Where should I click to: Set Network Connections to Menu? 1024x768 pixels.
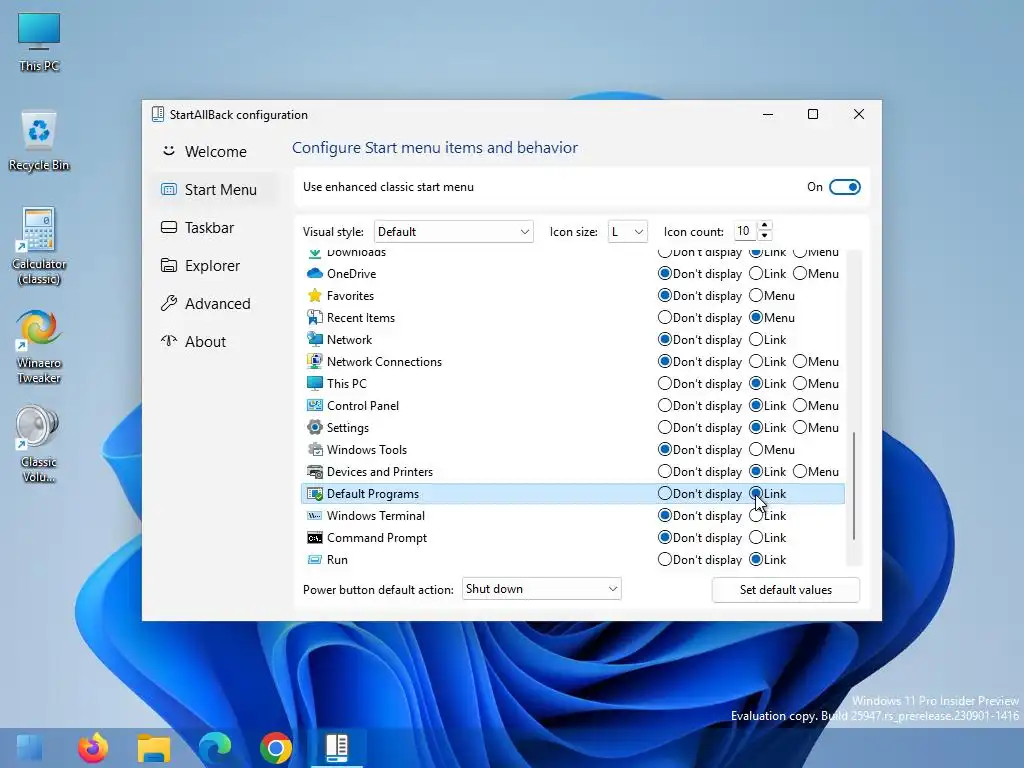click(x=800, y=362)
